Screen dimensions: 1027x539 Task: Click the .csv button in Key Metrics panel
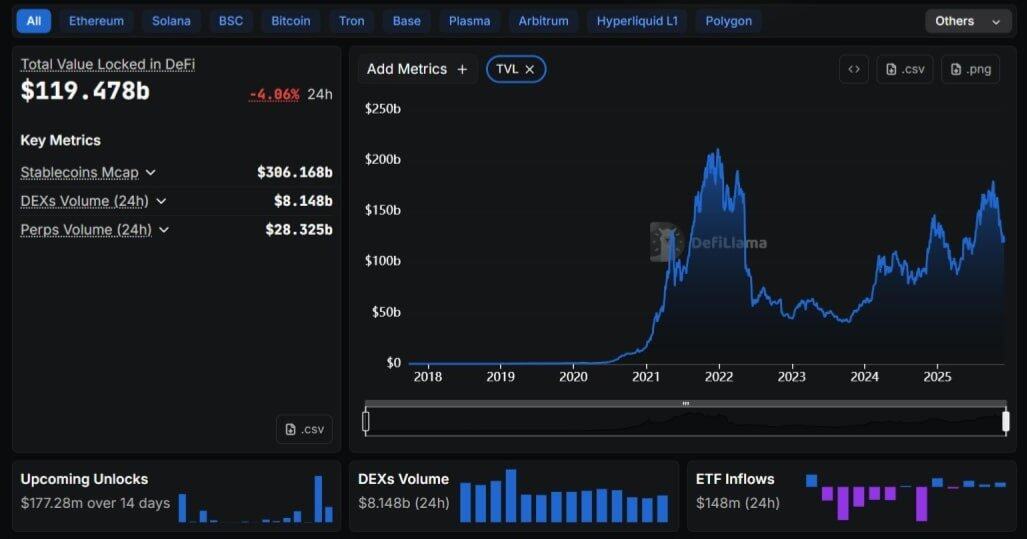[x=304, y=429]
